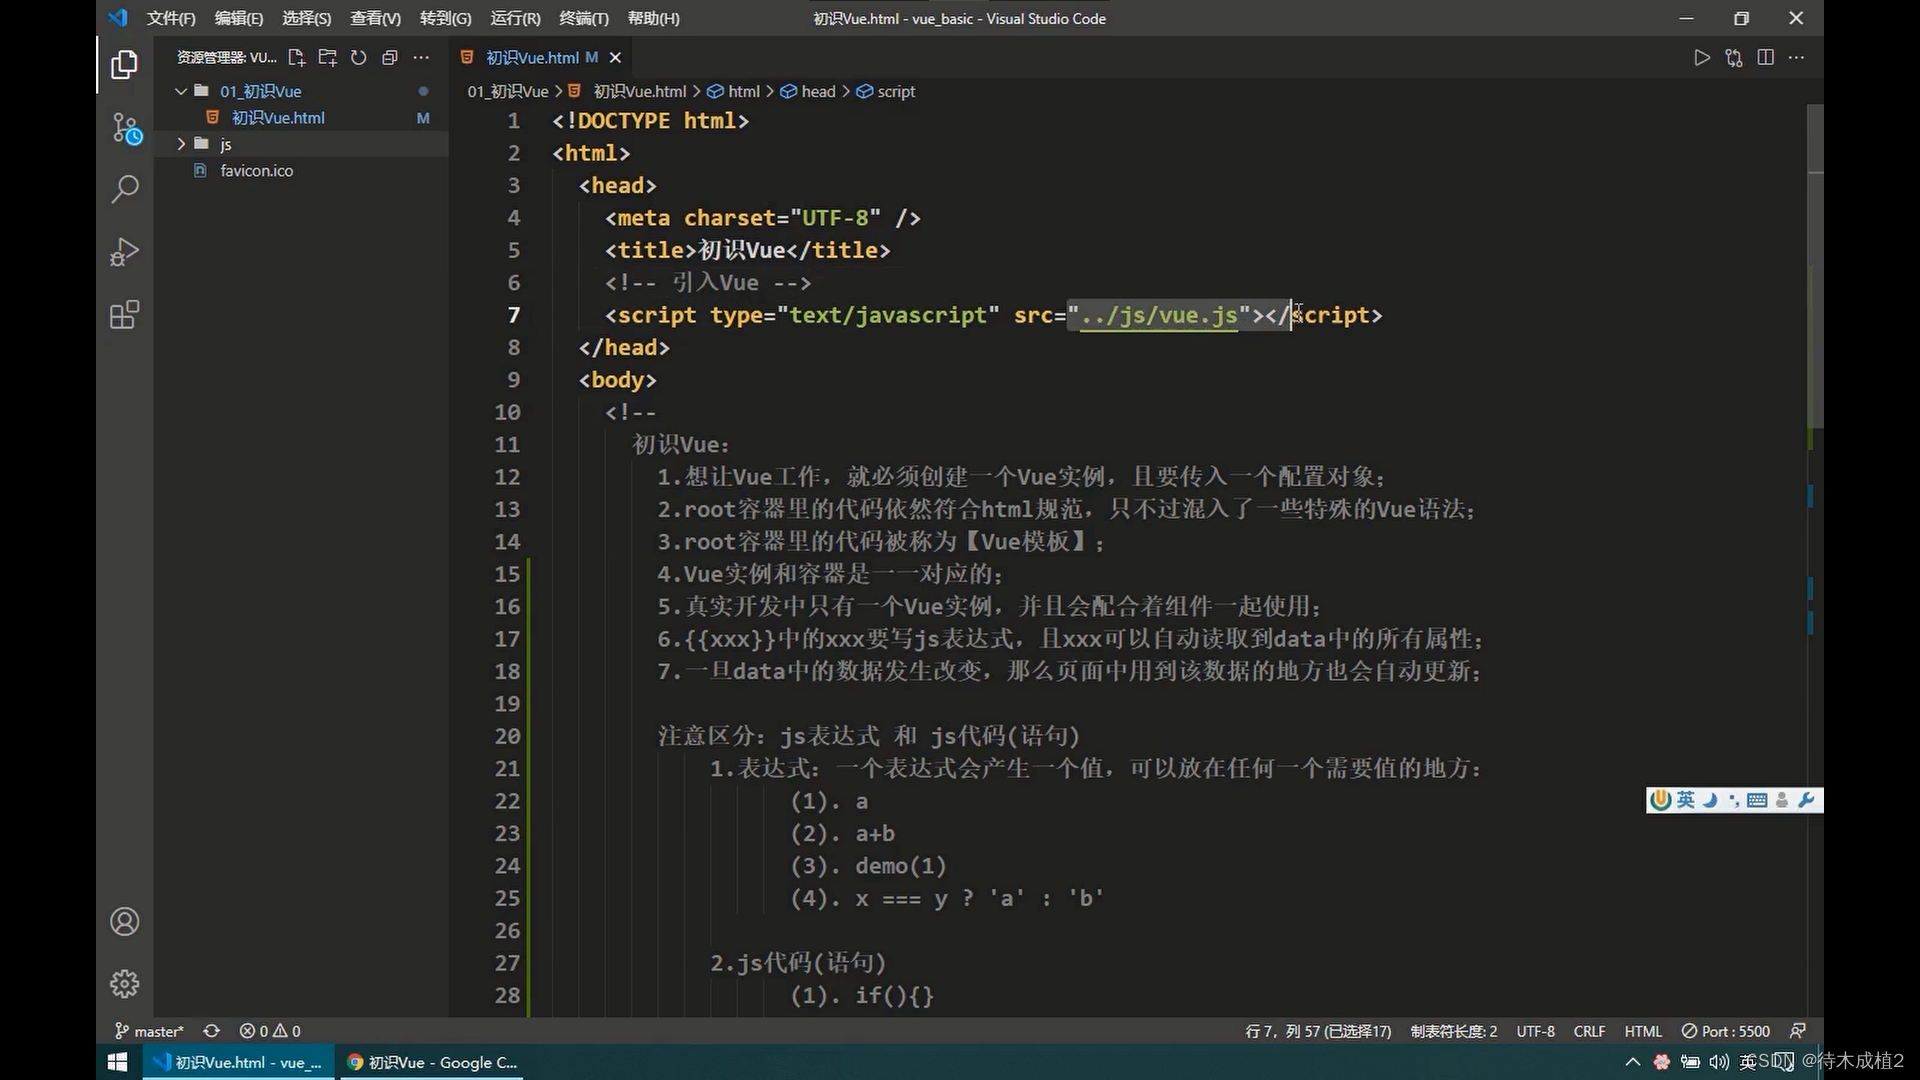Run the code with play icon
Screen dimensions: 1920x1080
(x=1702, y=58)
